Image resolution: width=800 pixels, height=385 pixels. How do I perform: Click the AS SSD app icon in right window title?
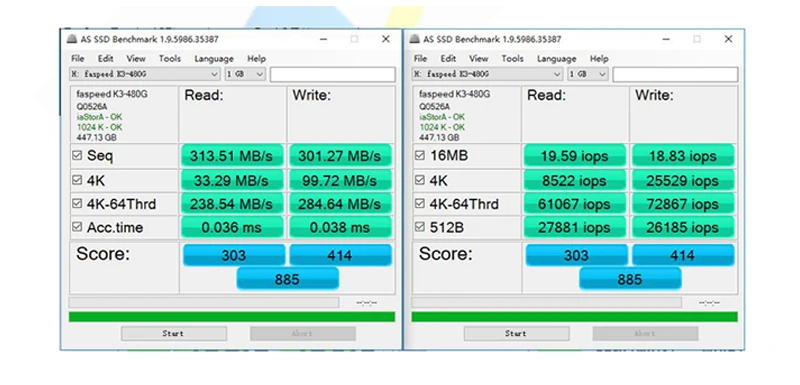[415, 40]
